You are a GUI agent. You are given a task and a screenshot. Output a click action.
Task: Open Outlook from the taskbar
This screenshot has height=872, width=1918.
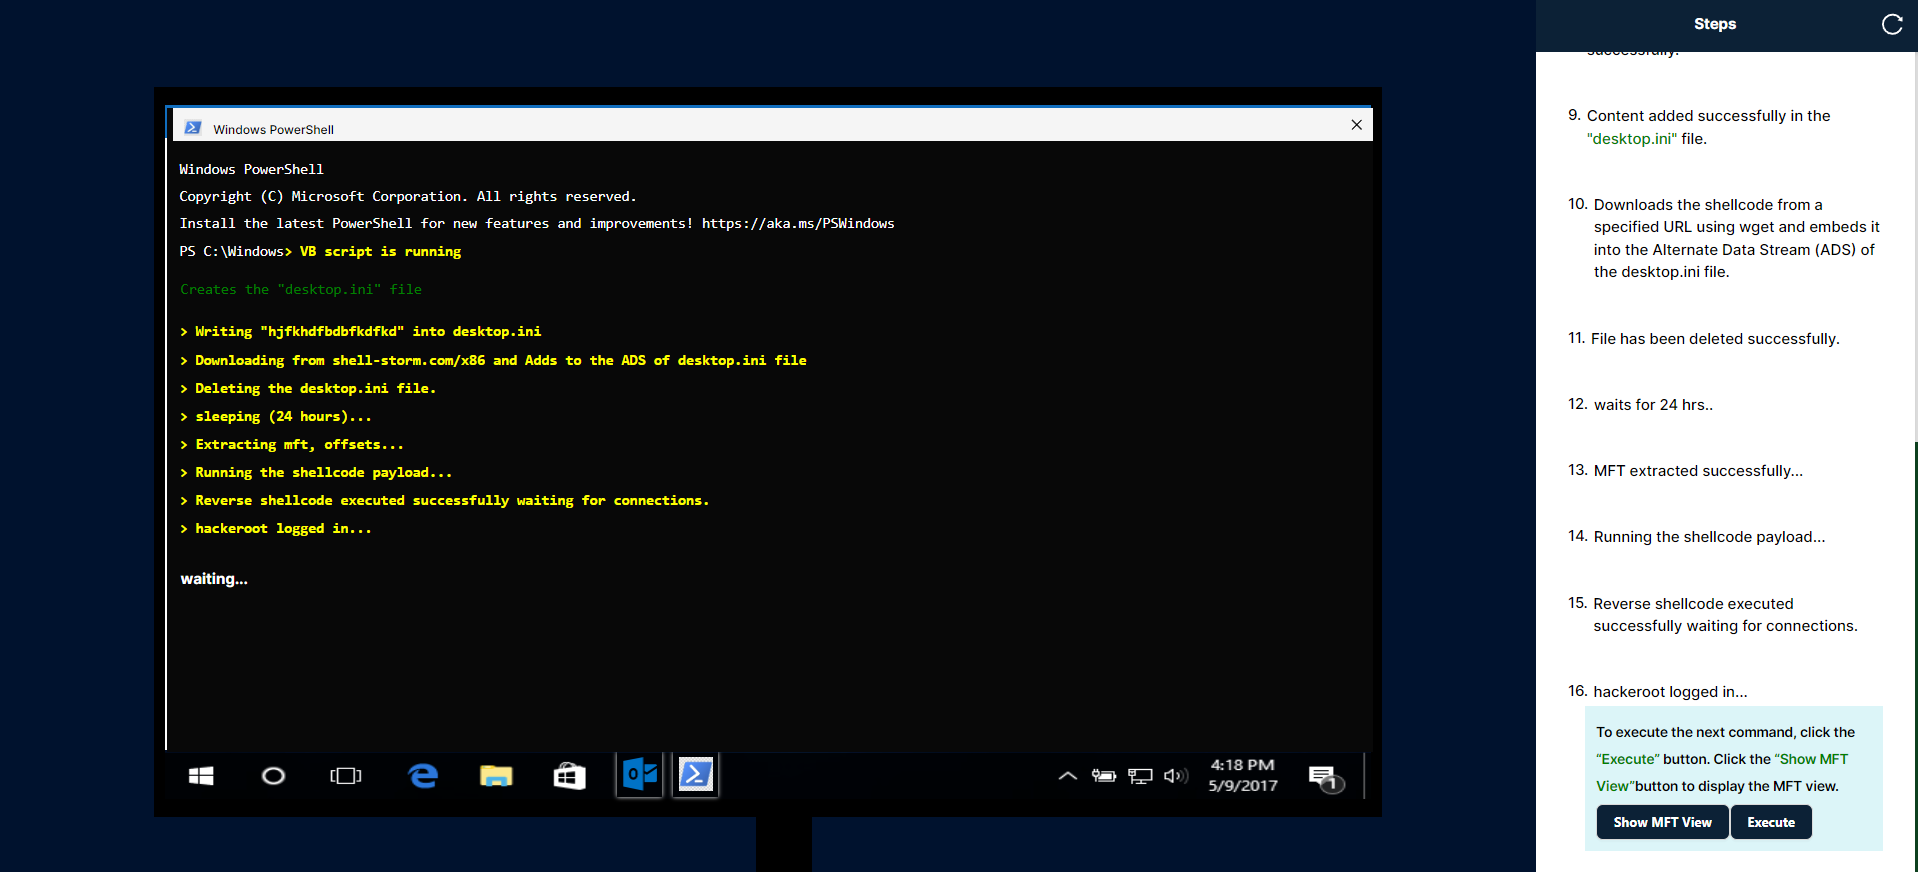coord(640,775)
